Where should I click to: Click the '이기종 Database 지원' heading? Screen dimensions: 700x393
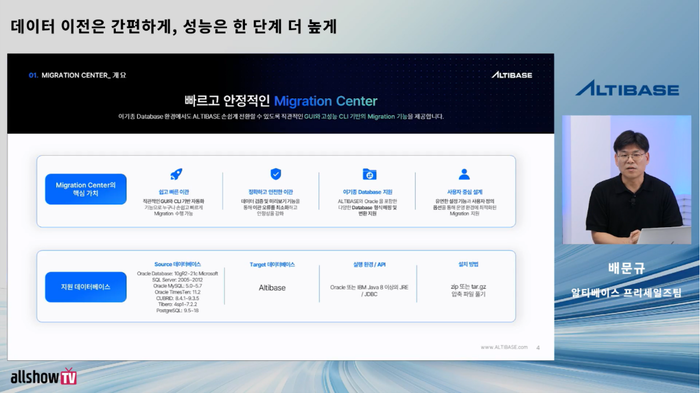(367, 192)
